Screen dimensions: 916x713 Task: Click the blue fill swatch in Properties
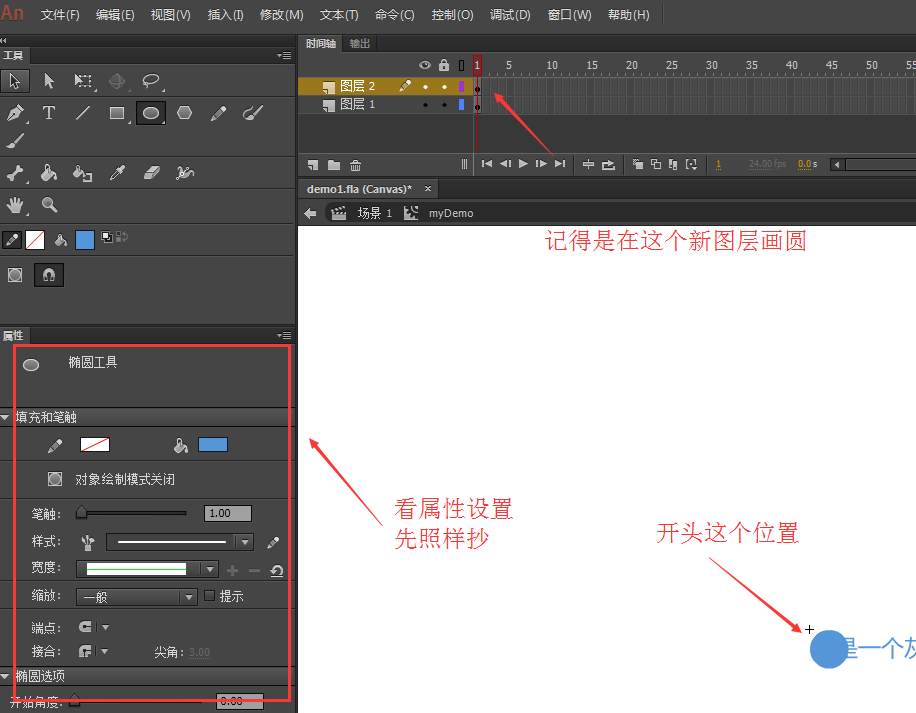coord(213,444)
